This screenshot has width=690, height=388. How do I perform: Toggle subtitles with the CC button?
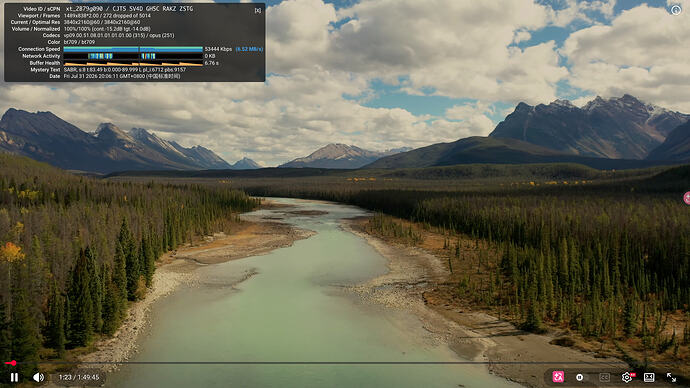(605, 377)
